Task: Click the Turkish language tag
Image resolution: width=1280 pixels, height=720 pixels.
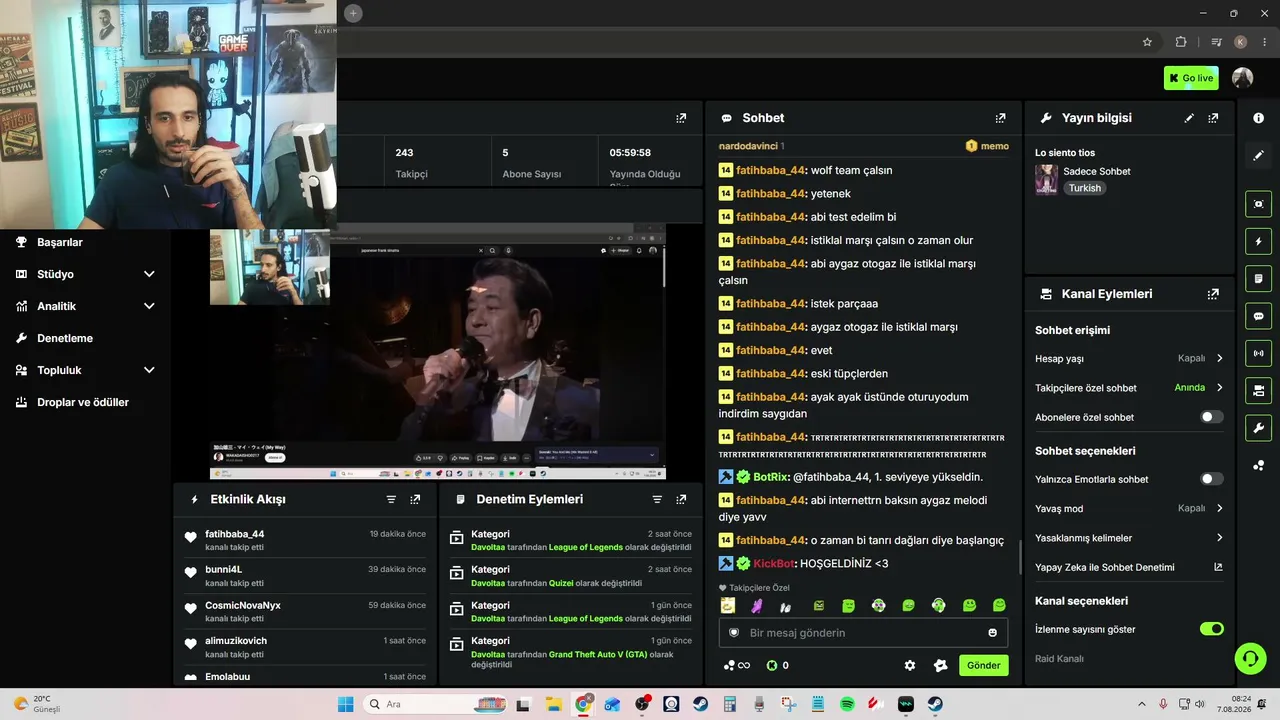Action: pyautogui.click(x=1084, y=188)
